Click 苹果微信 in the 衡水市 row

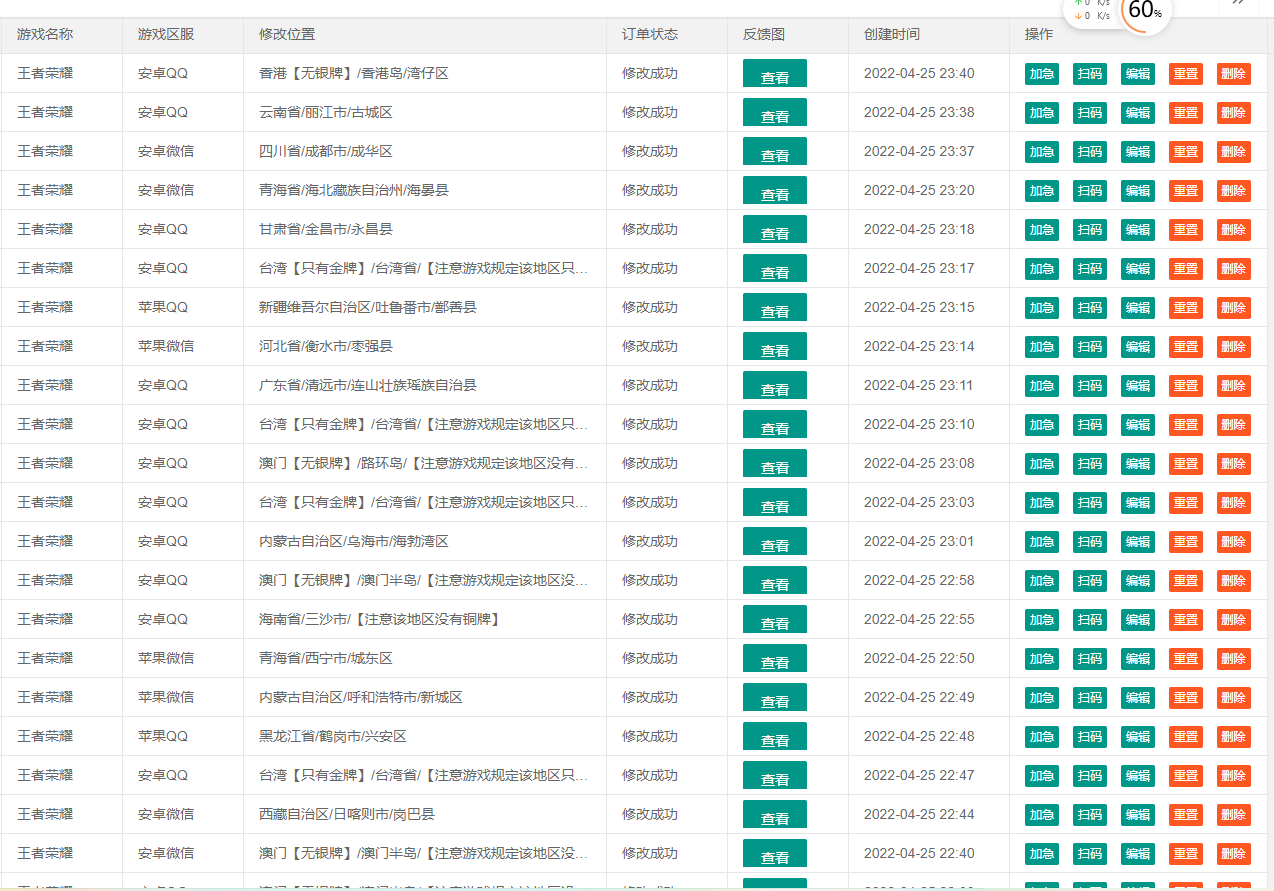[166, 346]
